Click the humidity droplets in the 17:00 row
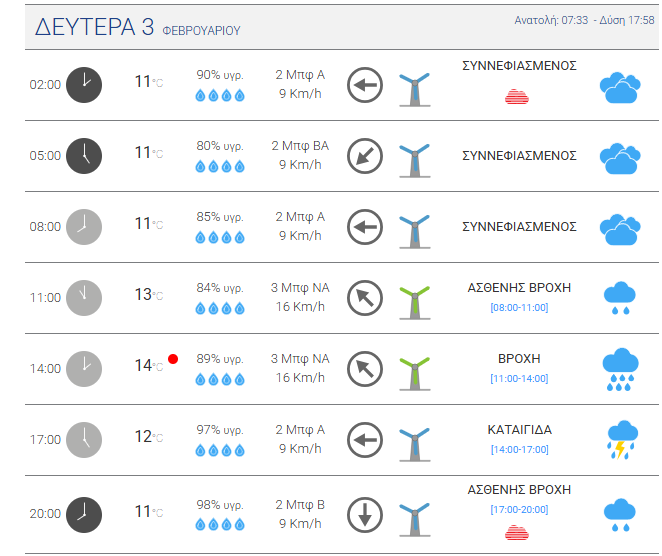The image size is (662, 556). [x=219, y=451]
